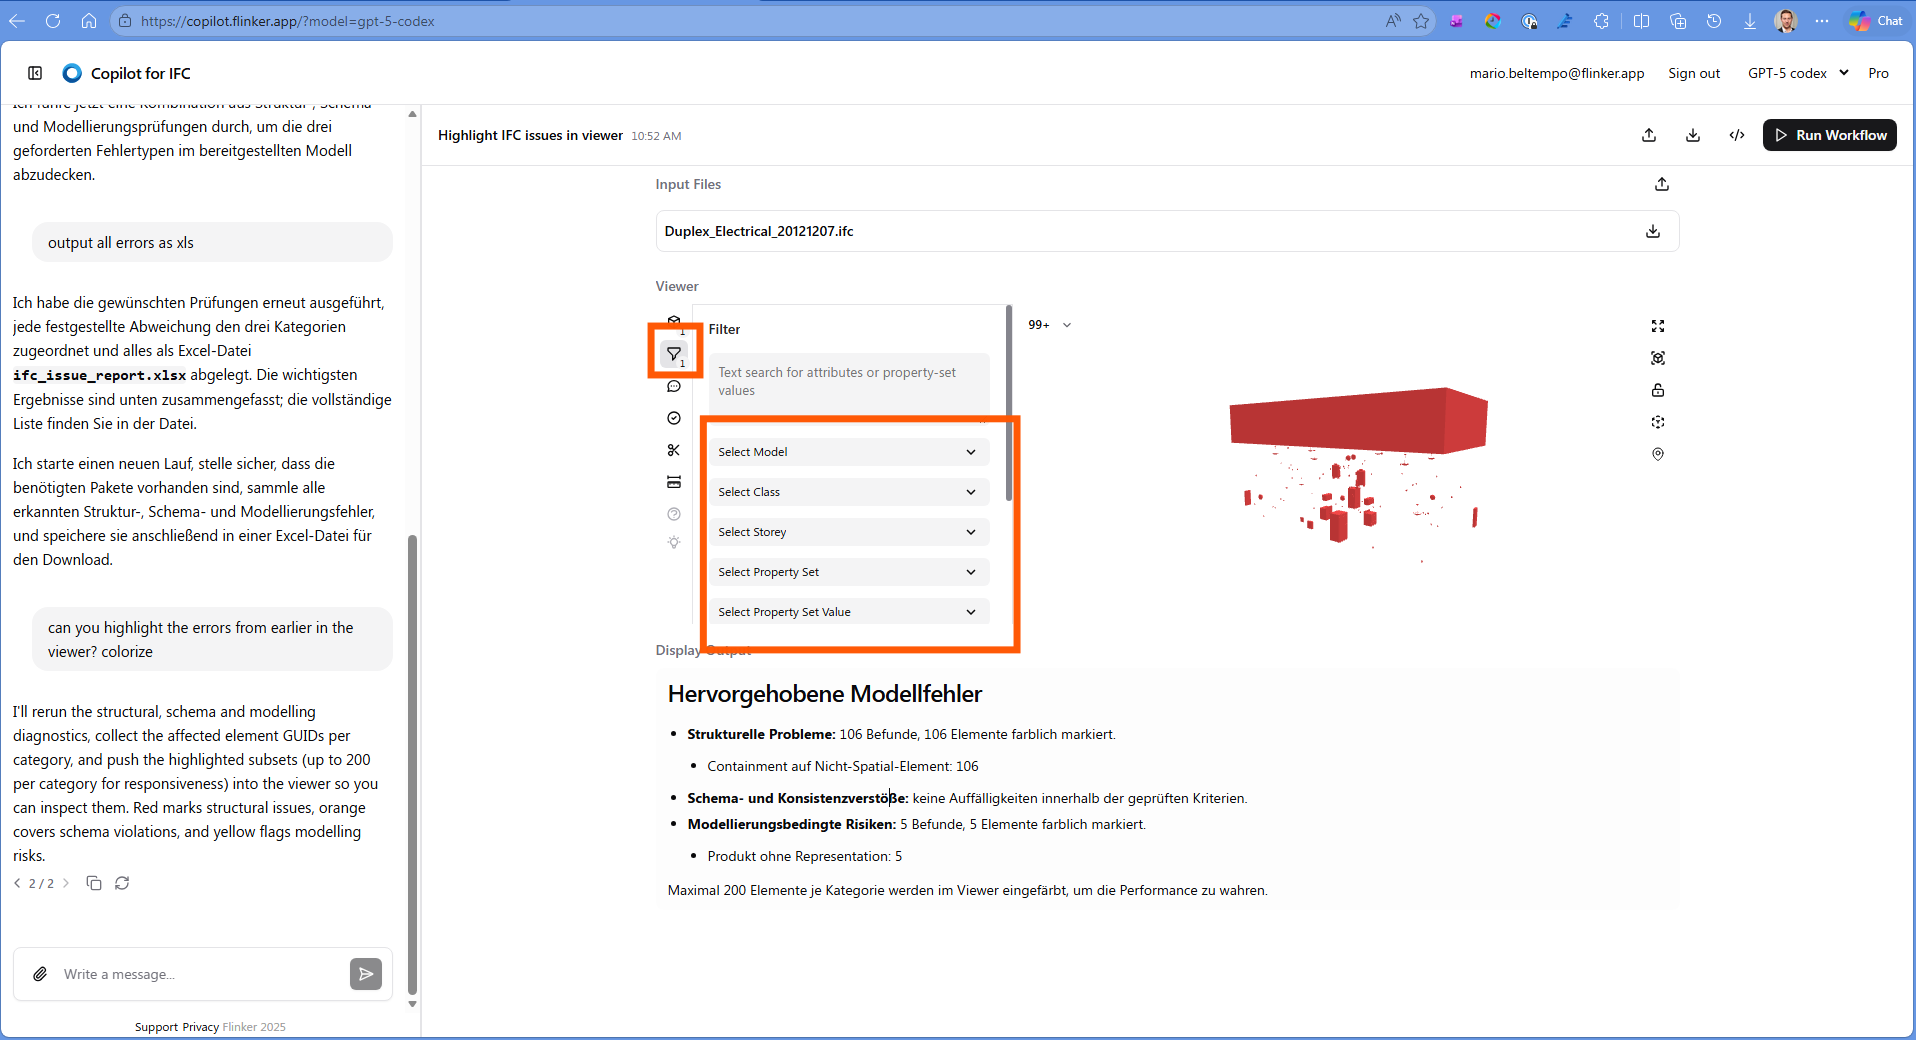Toggle the location pin marker tool
Image resolution: width=1916 pixels, height=1040 pixels.
[x=1658, y=454]
